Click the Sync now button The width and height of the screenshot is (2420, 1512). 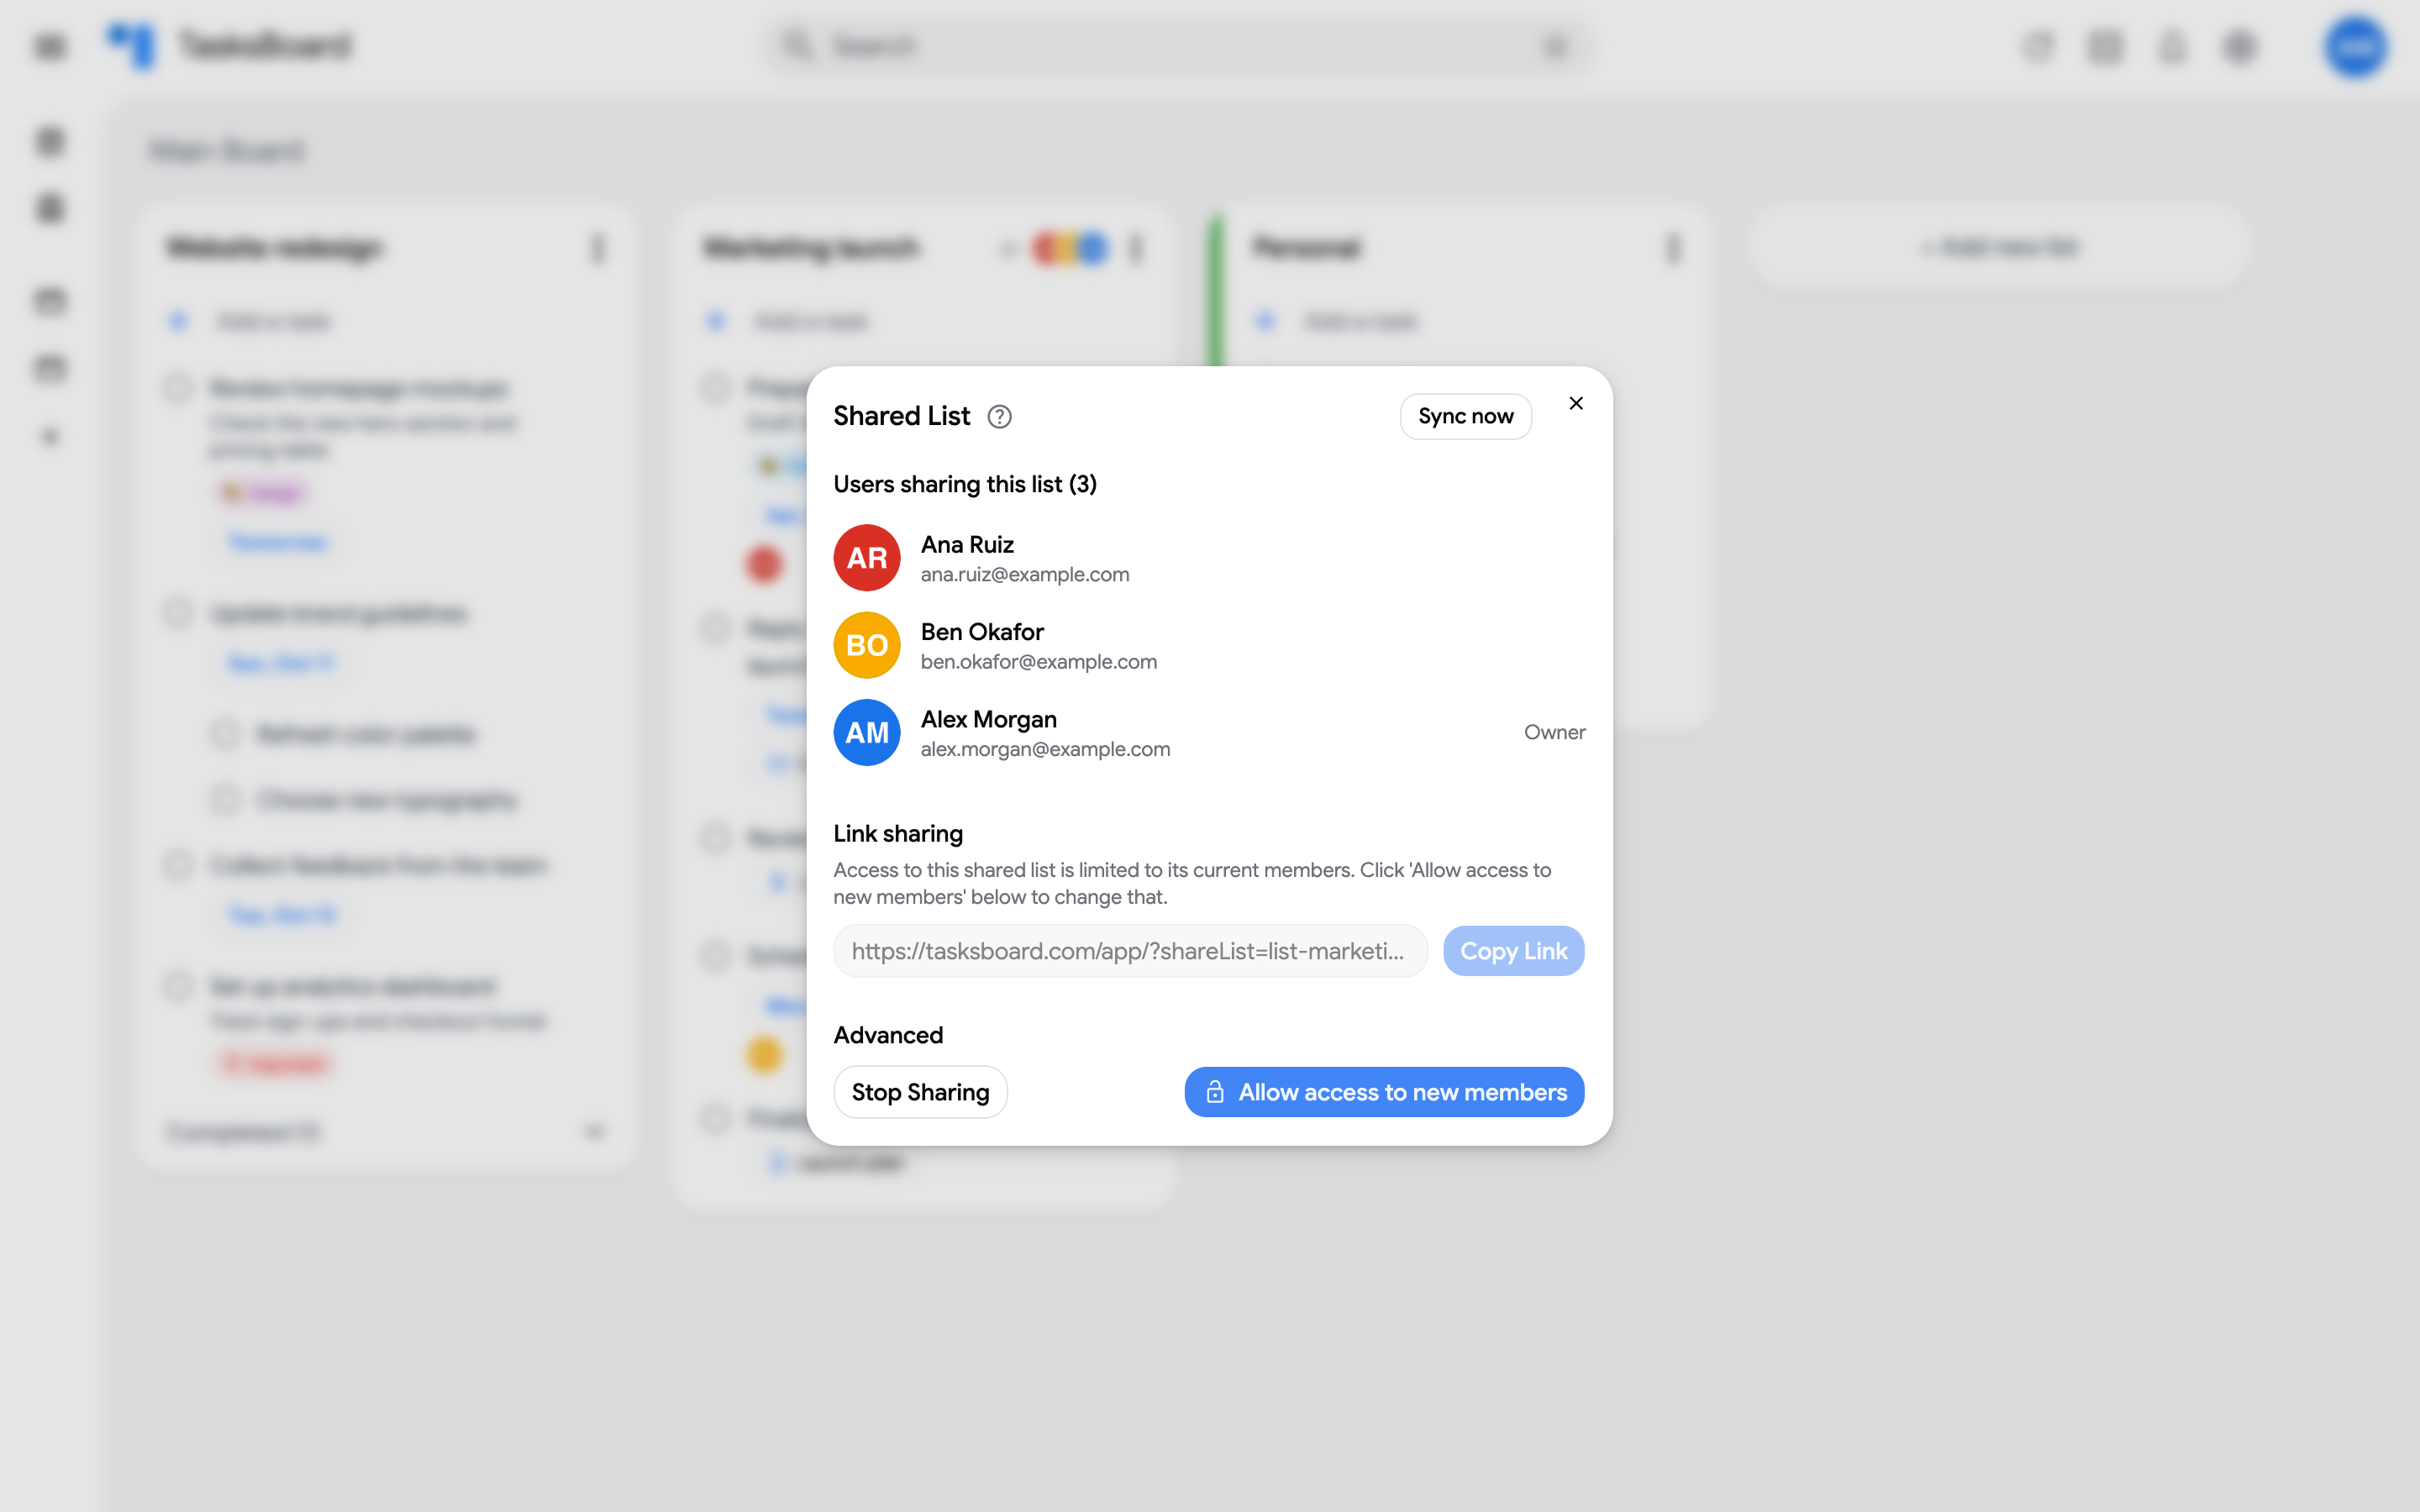click(1465, 416)
